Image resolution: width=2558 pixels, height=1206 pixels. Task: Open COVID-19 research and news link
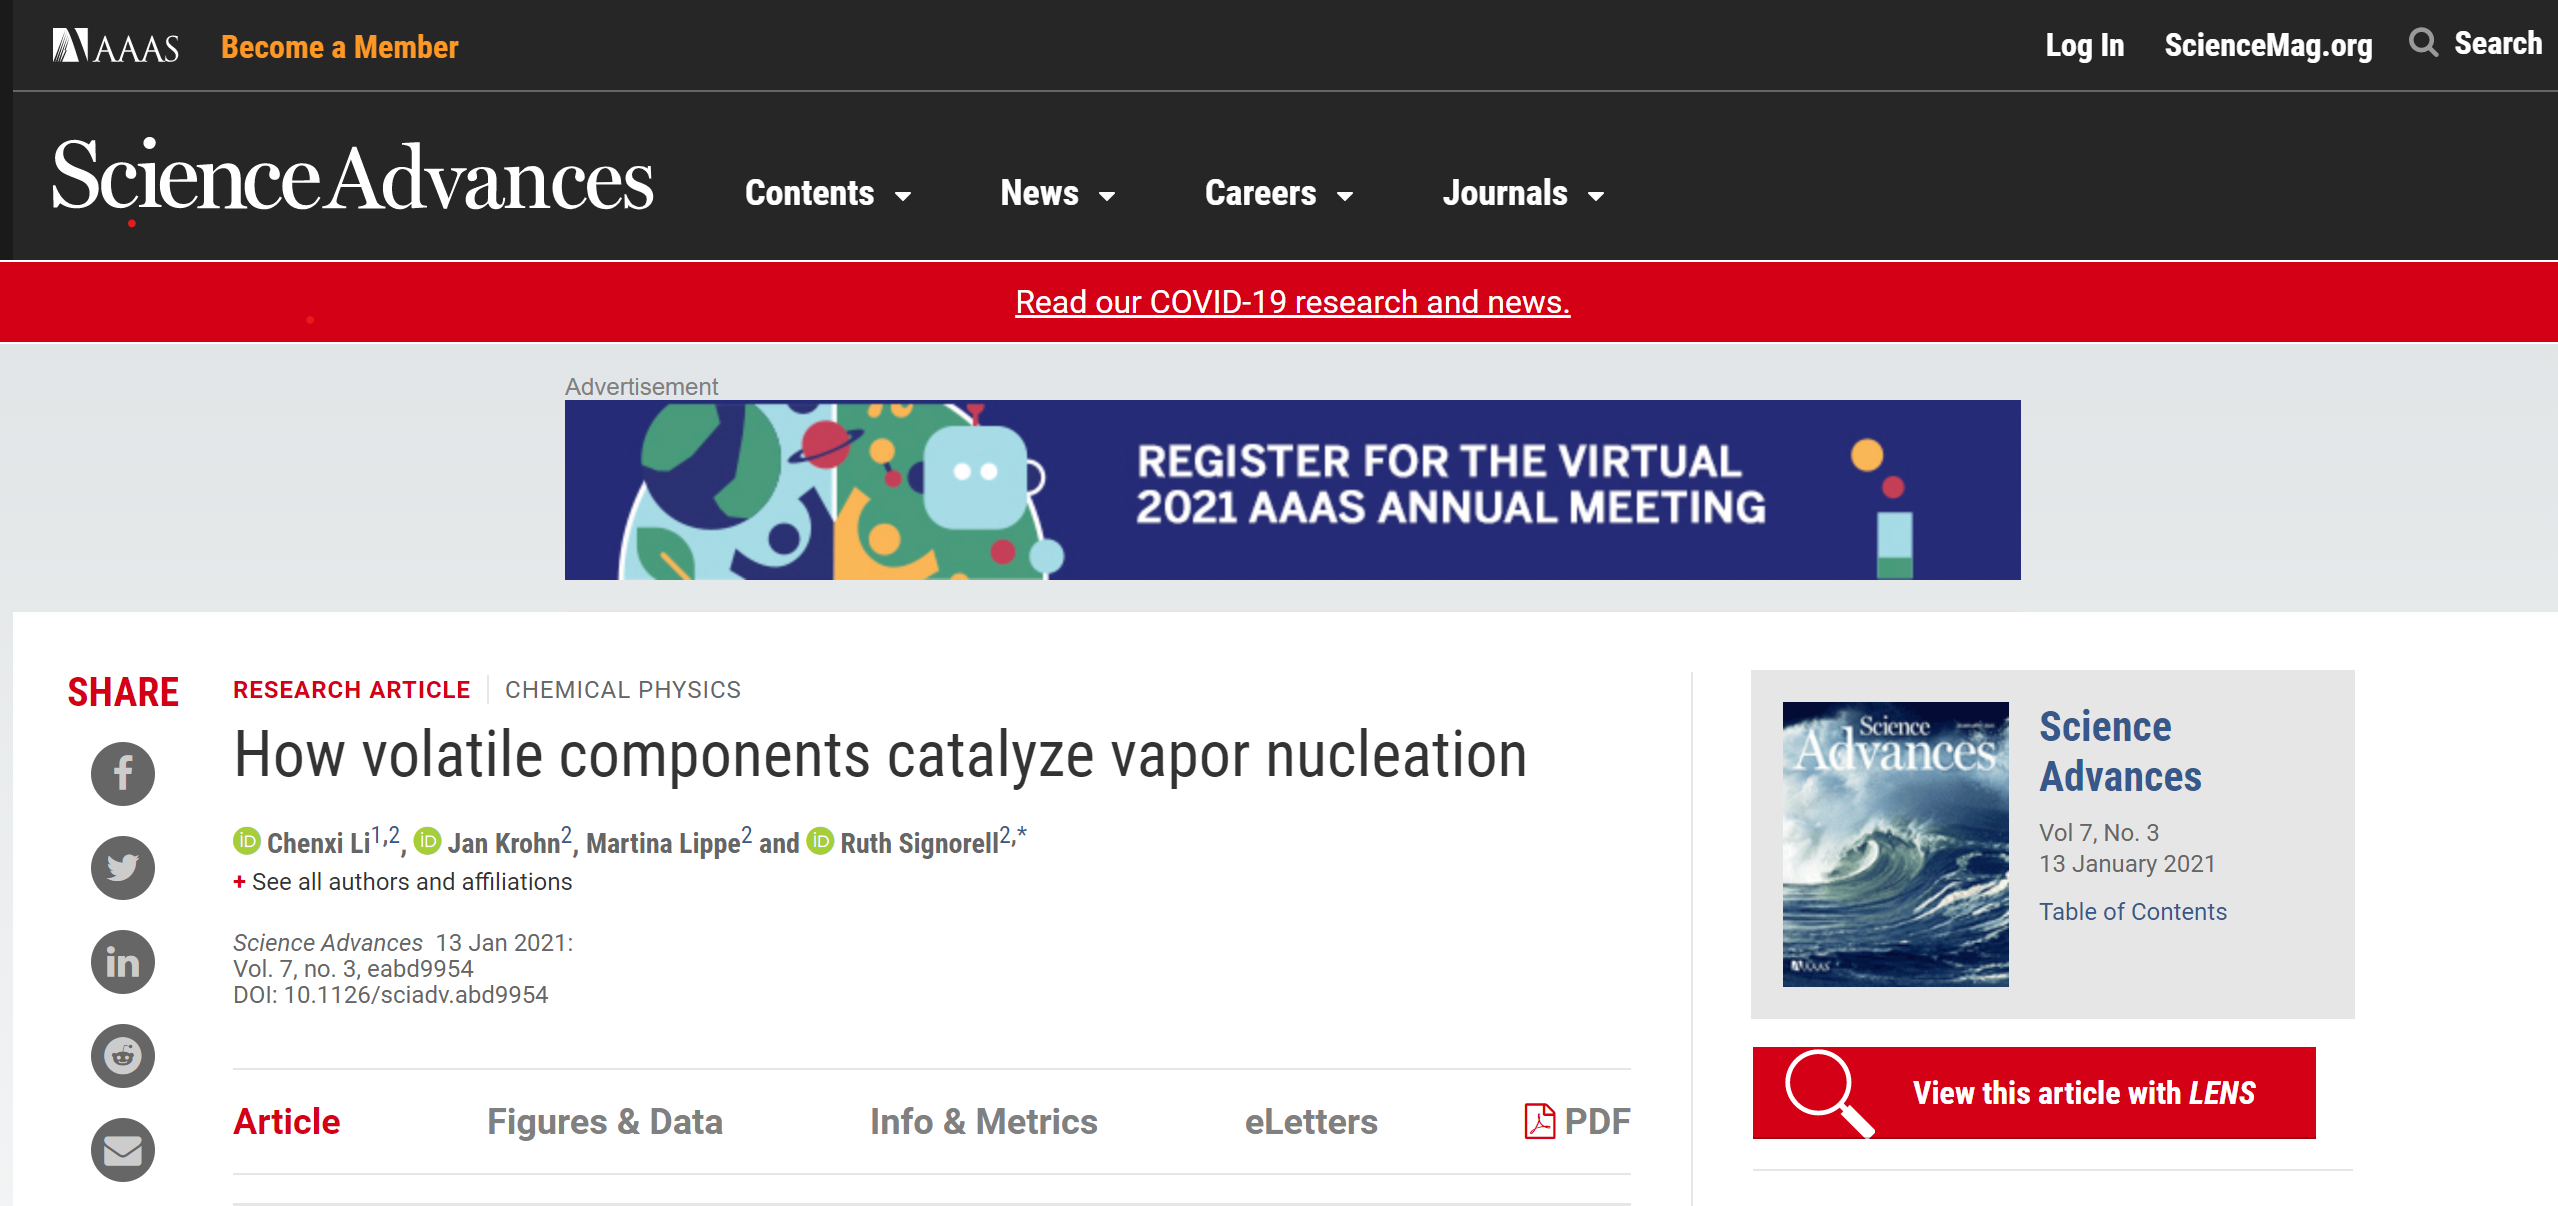click(x=1292, y=302)
